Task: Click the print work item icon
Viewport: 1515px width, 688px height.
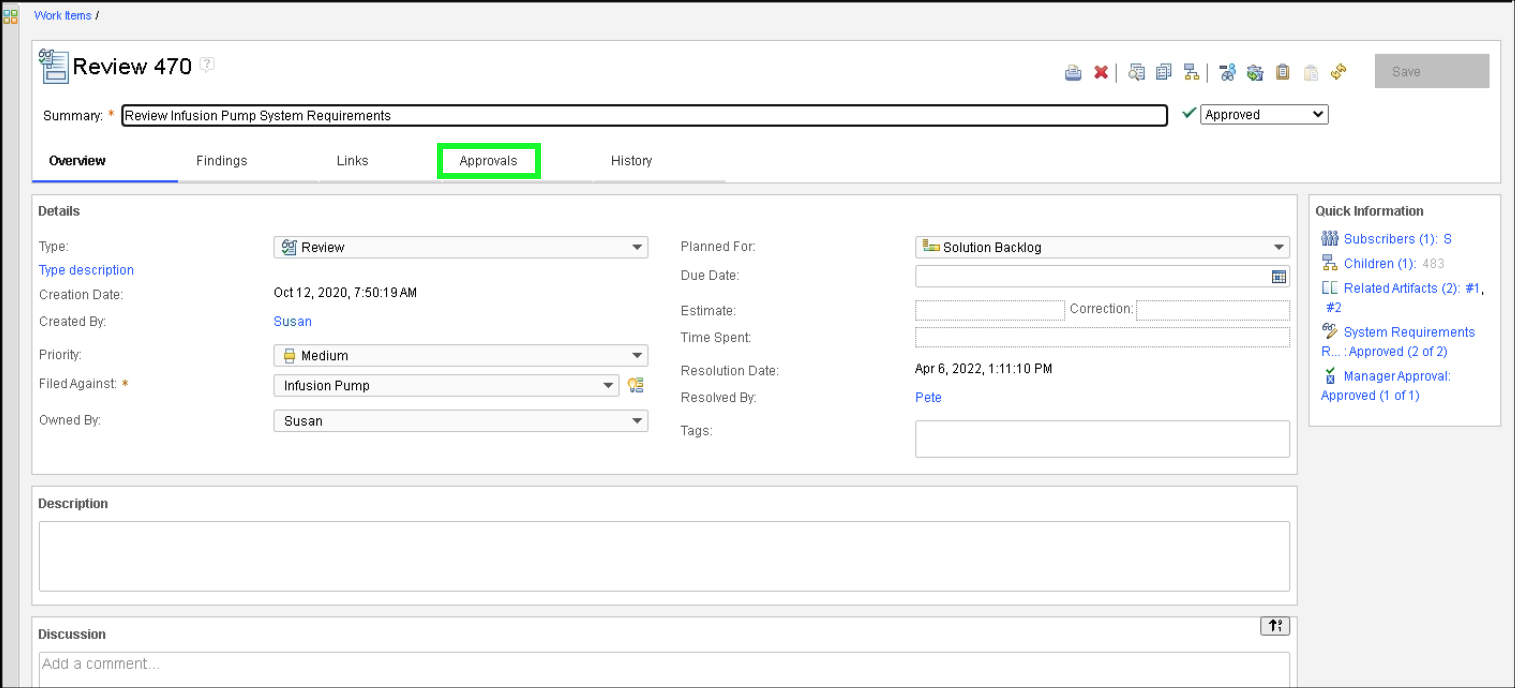Action: pyautogui.click(x=1073, y=72)
